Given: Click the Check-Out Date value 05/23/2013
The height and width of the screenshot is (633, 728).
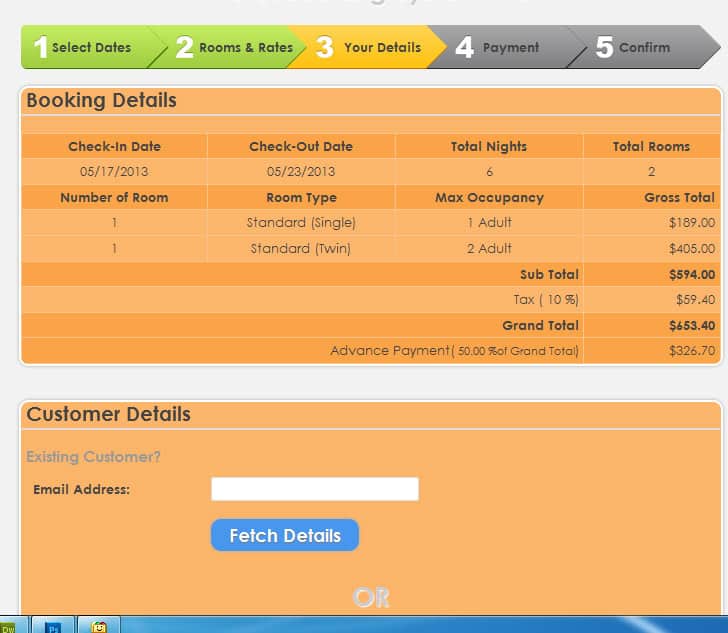Looking at the screenshot, I should [301, 171].
